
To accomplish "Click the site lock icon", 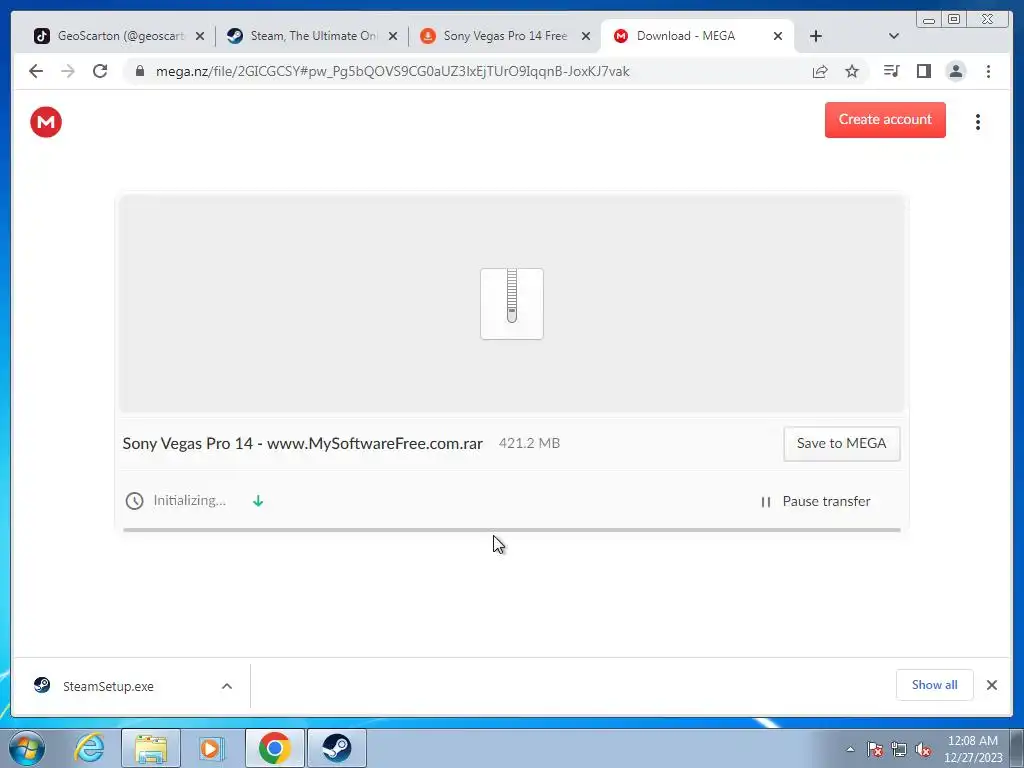I will tap(139, 71).
